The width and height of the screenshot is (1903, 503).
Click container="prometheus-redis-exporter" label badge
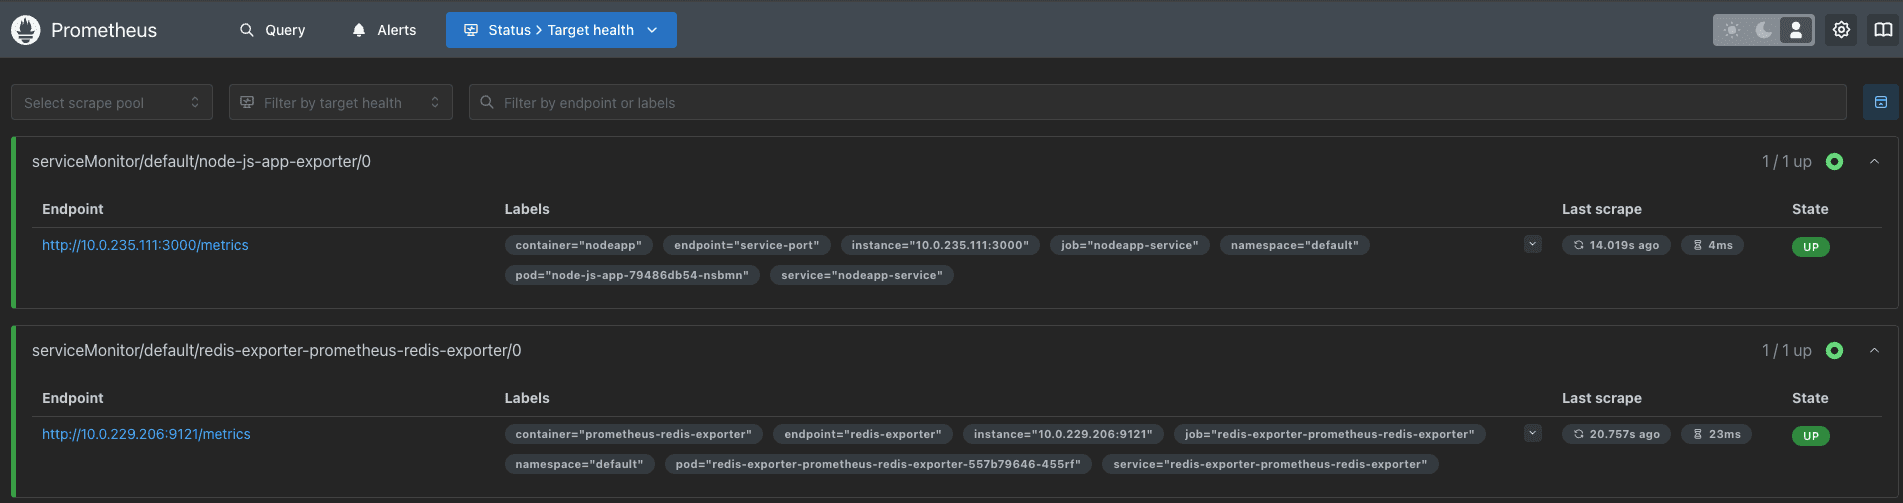click(633, 434)
